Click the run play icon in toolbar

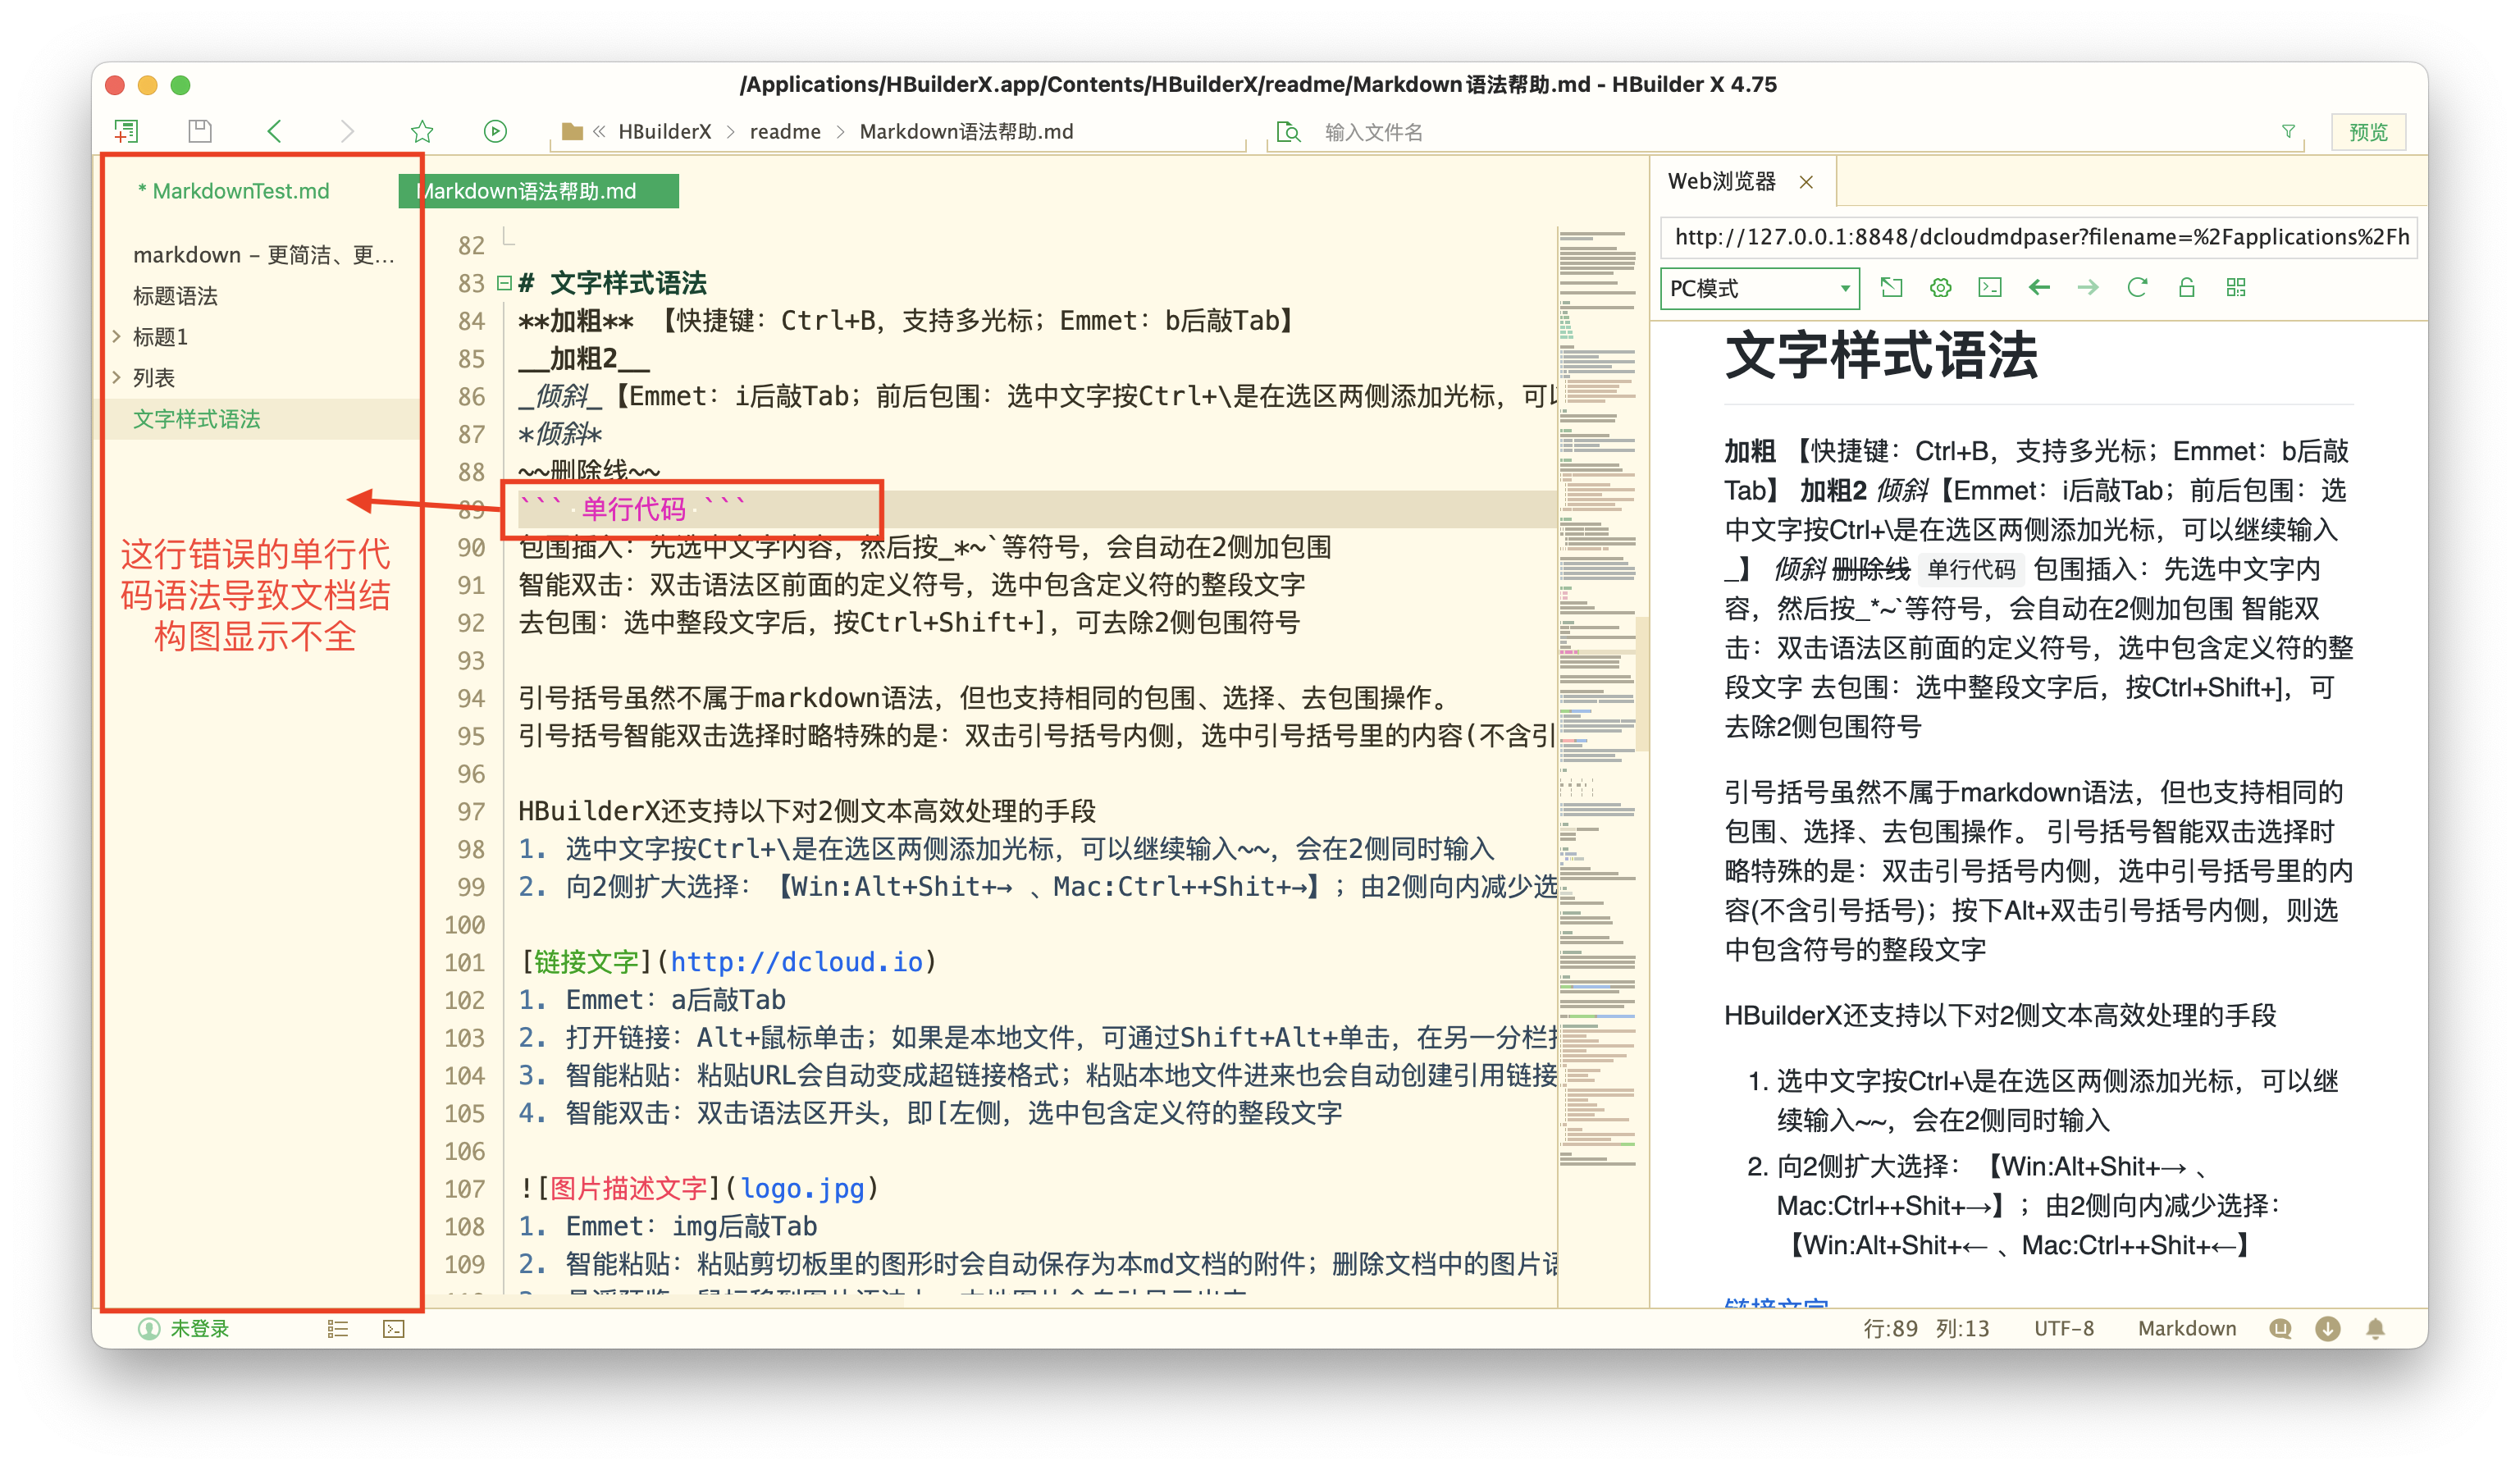495,131
